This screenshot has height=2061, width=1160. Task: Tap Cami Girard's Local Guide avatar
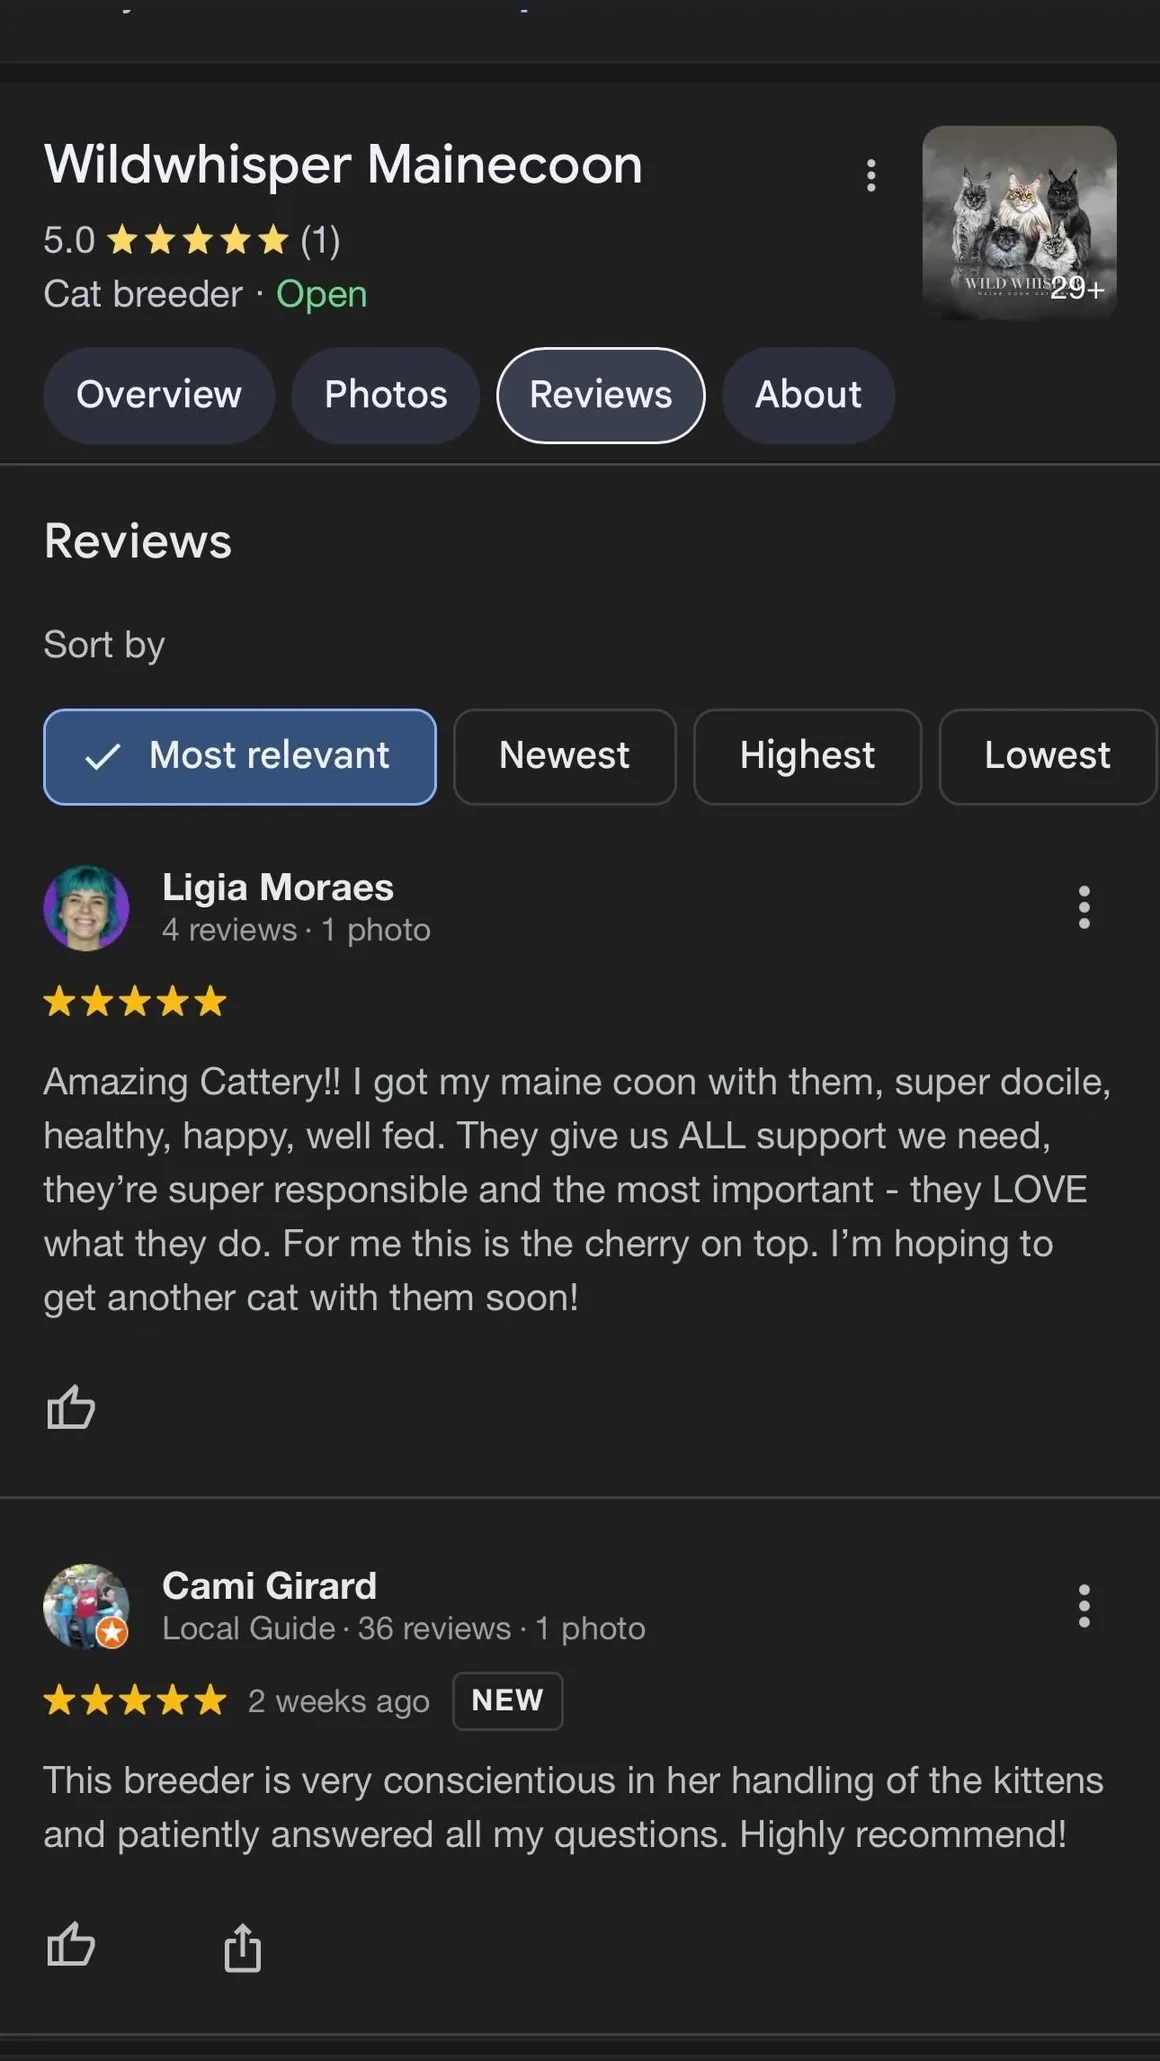point(86,1606)
